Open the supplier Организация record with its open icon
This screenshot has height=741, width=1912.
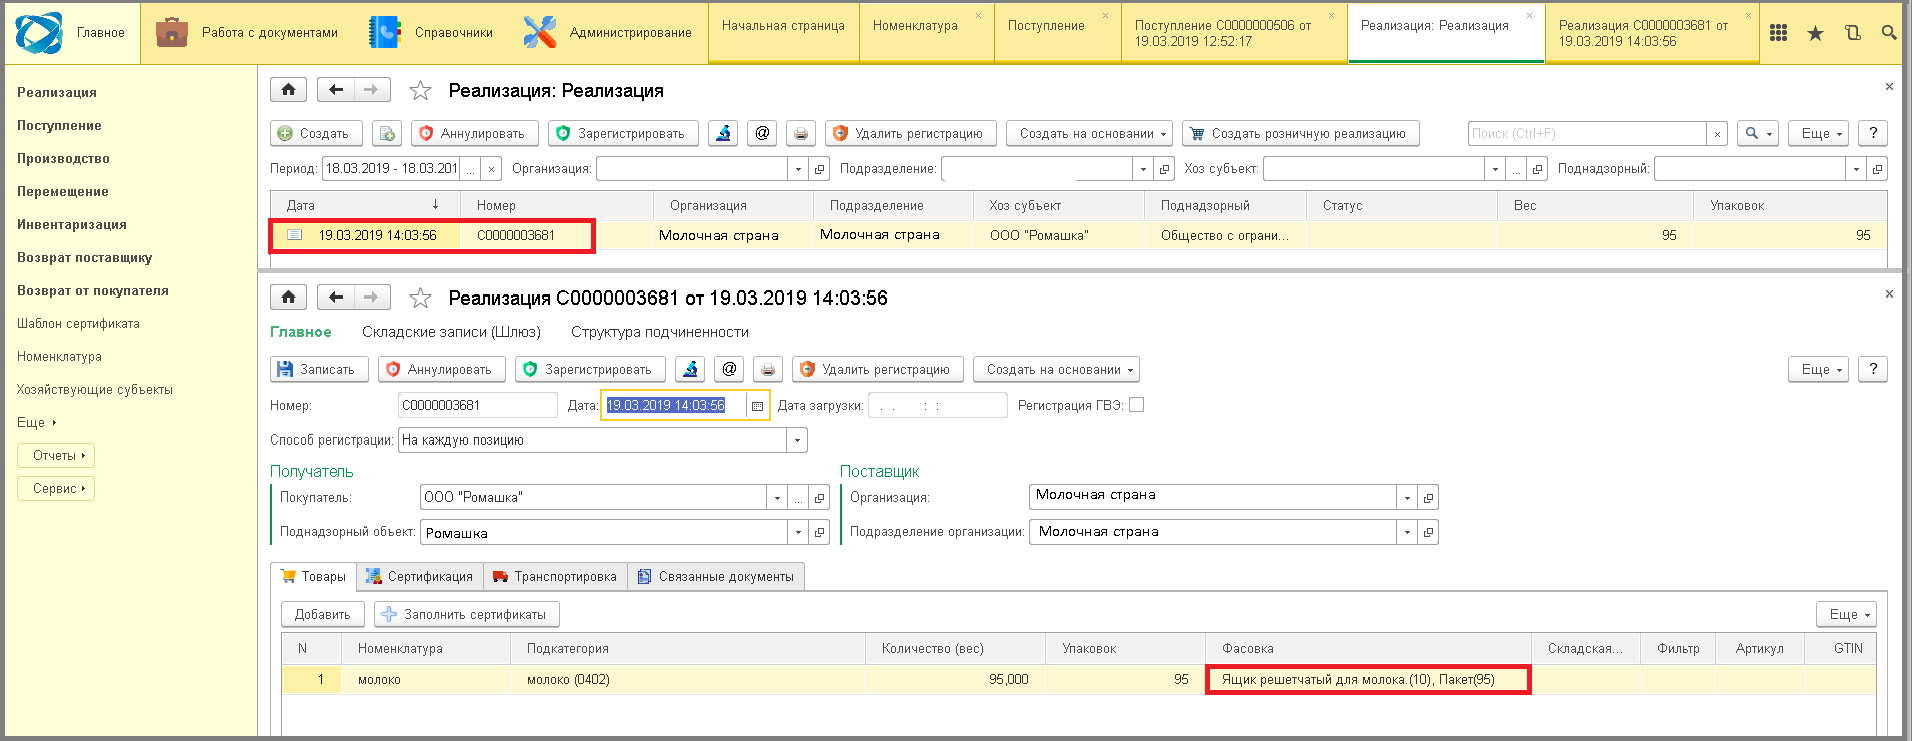[x=1428, y=498]
